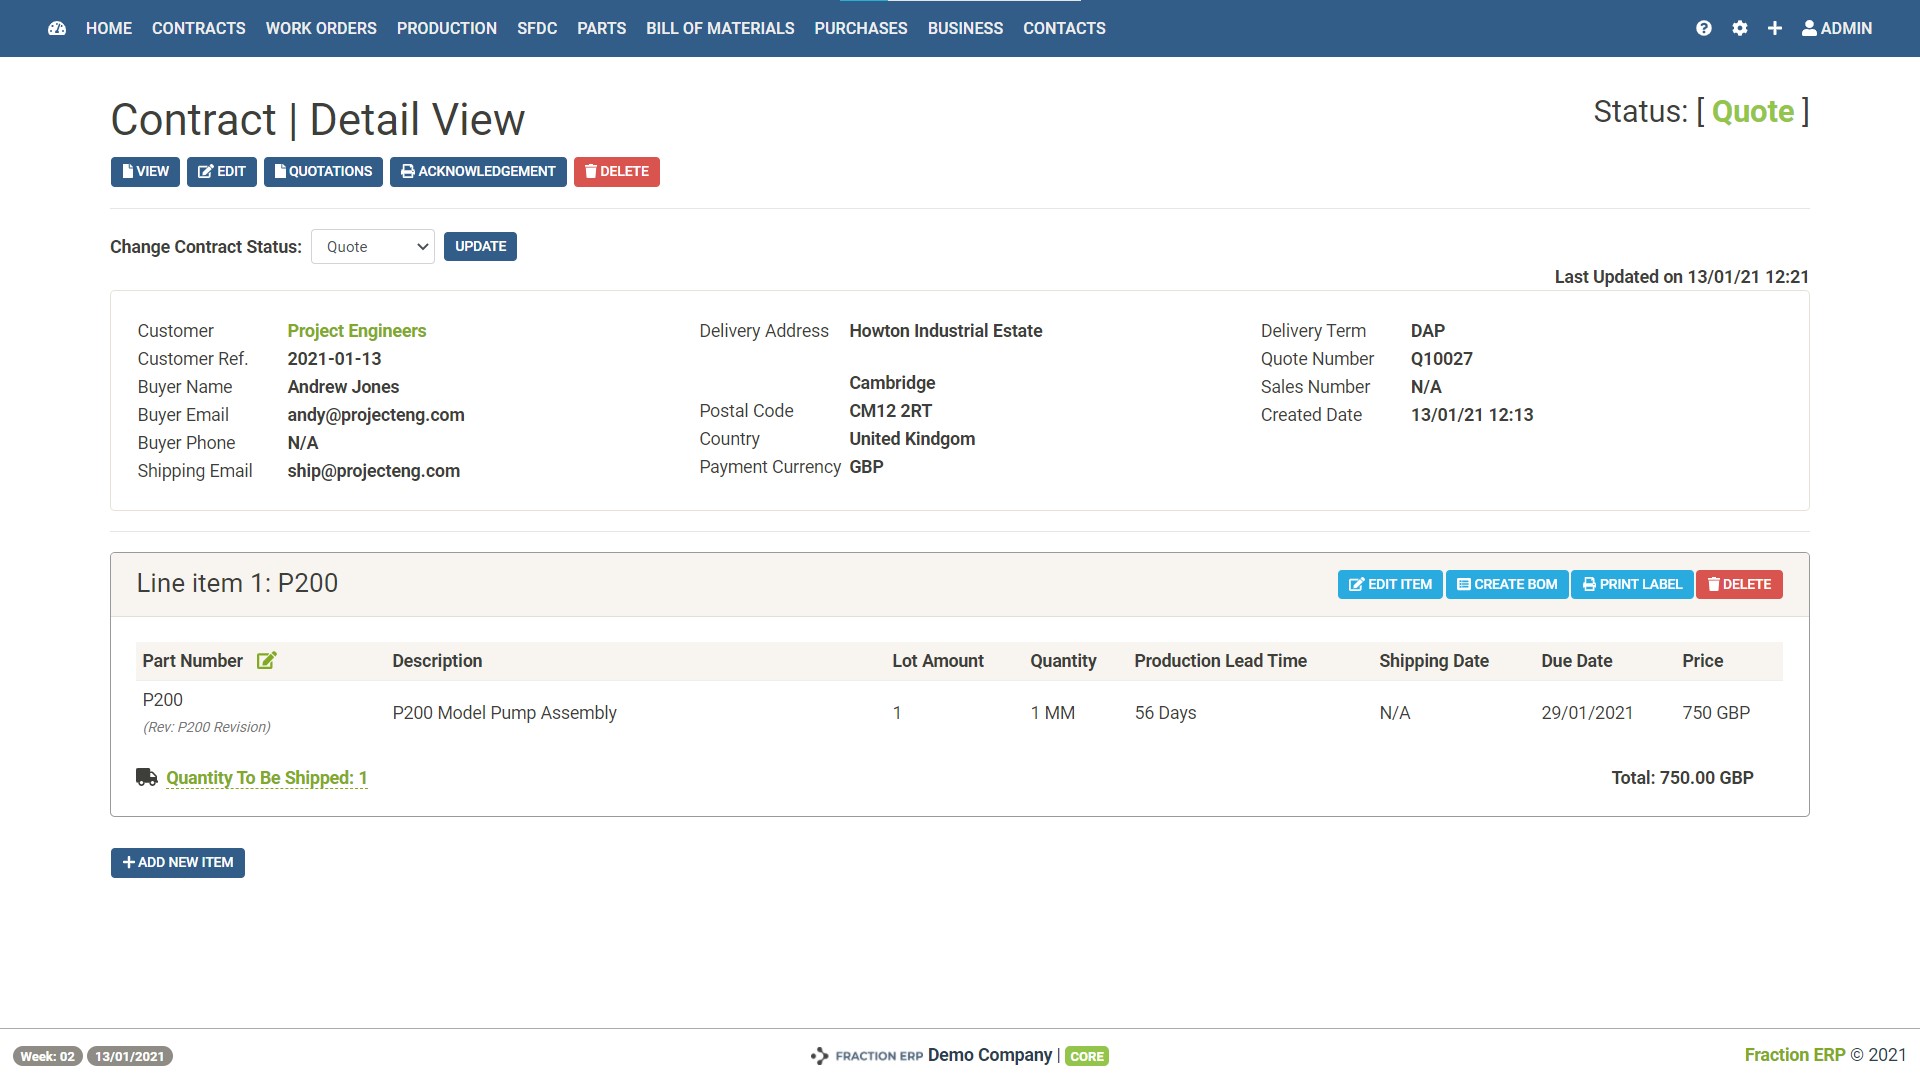Click the dashboard gauge icon in navbar
Image resolution: width=1920 pixels, height=1080 pixels.
click(x=57, y=28)
